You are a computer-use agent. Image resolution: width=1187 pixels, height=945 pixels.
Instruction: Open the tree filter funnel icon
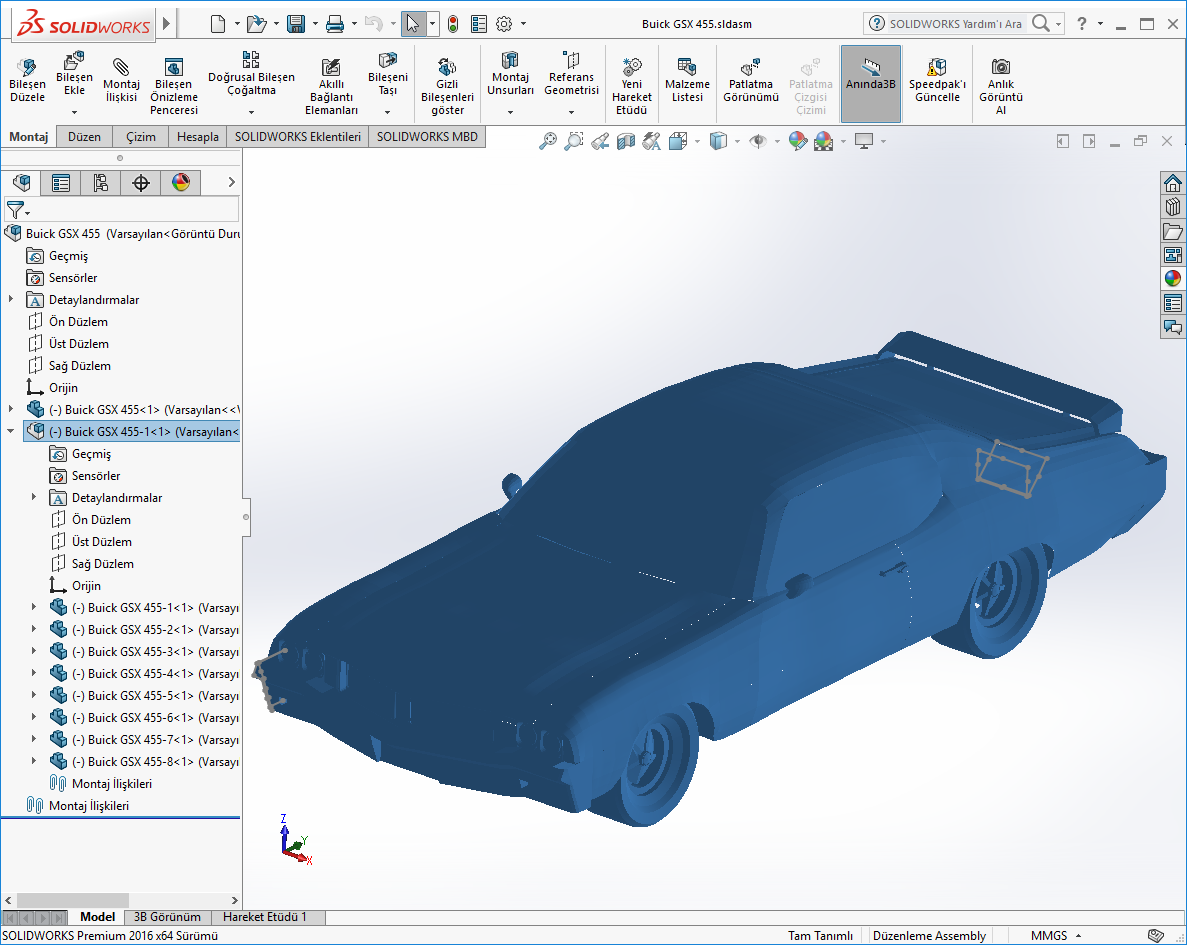click(15, 209)
